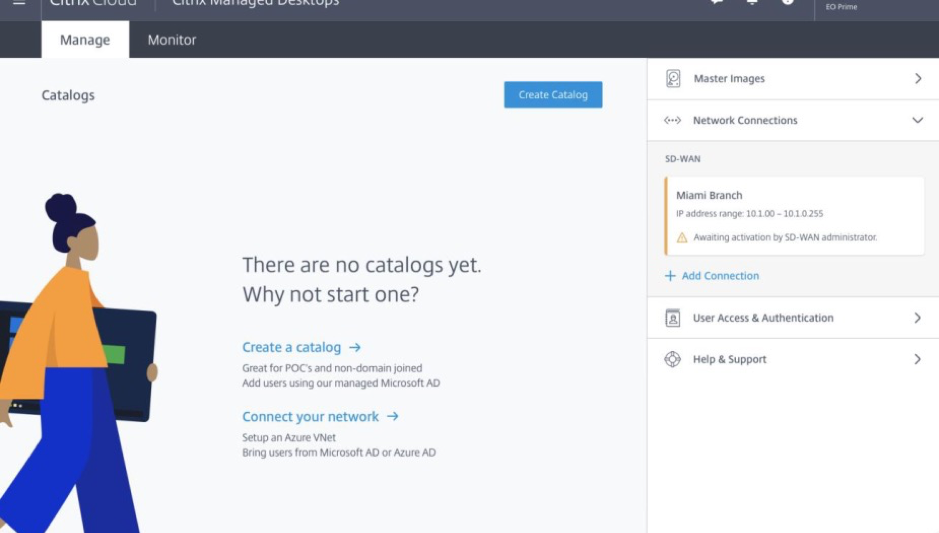Click the Network Connections arrows icon
Image resolution: width=939 pixels, height=533 pixels.
pos(673,120)
